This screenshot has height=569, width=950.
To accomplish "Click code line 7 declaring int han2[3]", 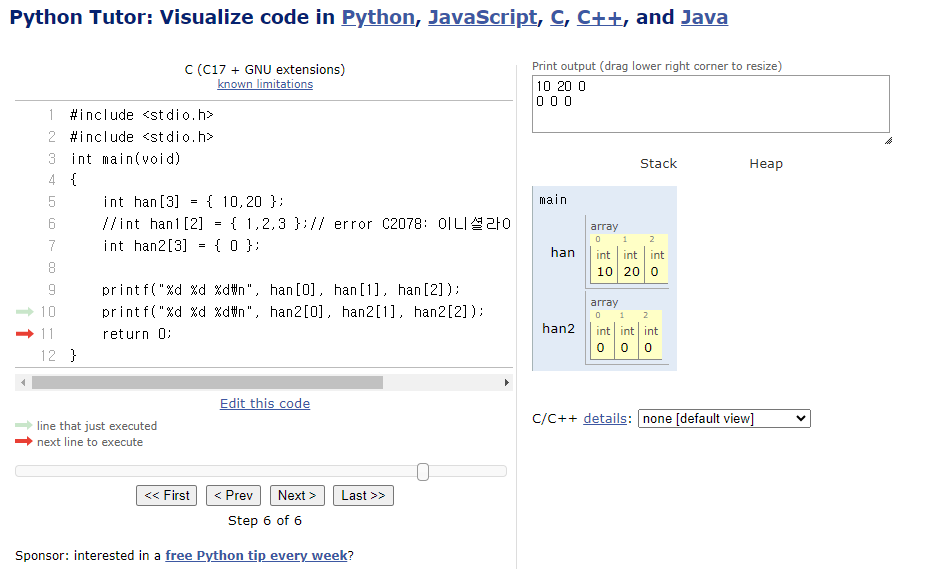I will [x=181, y=246].
